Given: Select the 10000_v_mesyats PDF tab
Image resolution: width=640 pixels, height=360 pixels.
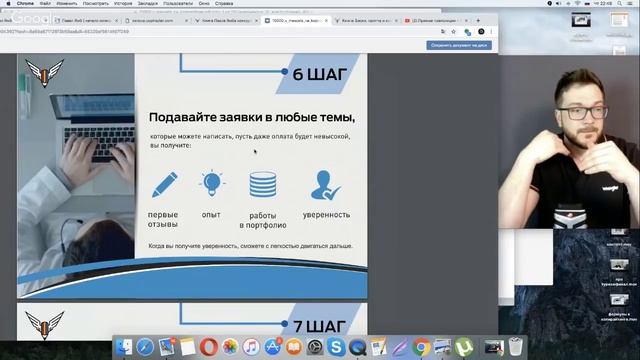Looking at the screenshot, I should pos(295,20).
